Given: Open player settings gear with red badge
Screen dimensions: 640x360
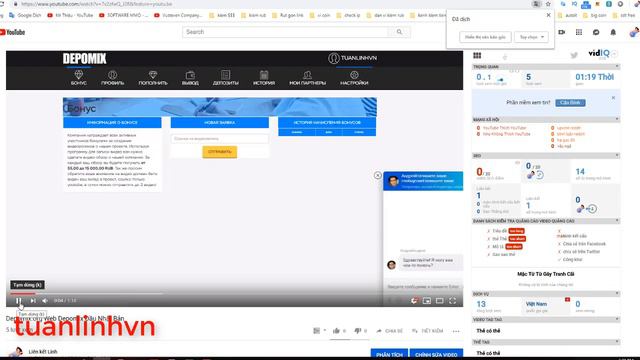Looking at the screenshot, I should click(x=414, y=301).
